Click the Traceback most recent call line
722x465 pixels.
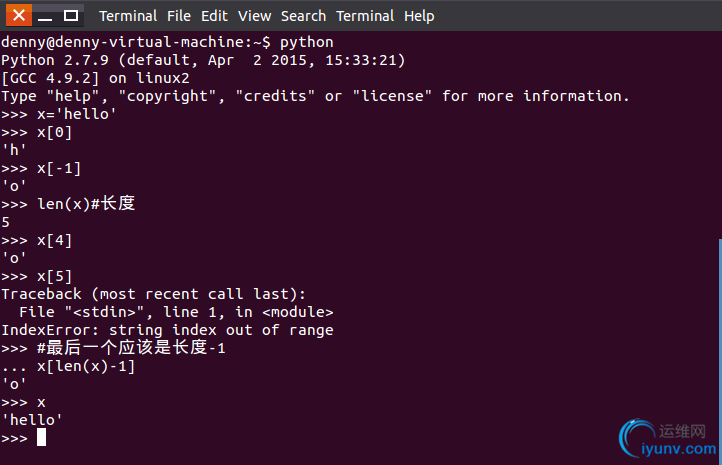click(x=153, y=294)
